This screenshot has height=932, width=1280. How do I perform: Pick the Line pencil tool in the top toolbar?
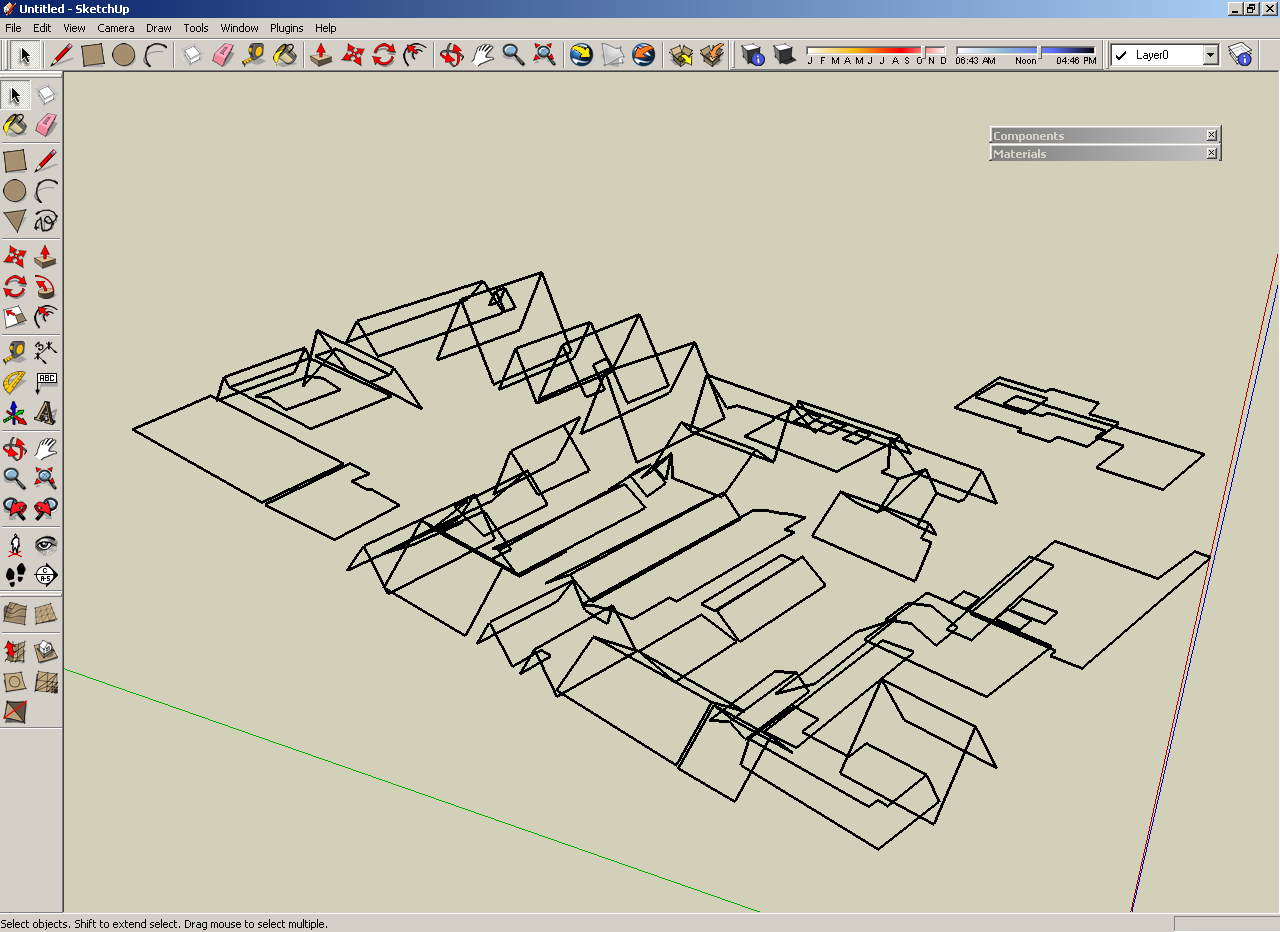click(62, 55)
